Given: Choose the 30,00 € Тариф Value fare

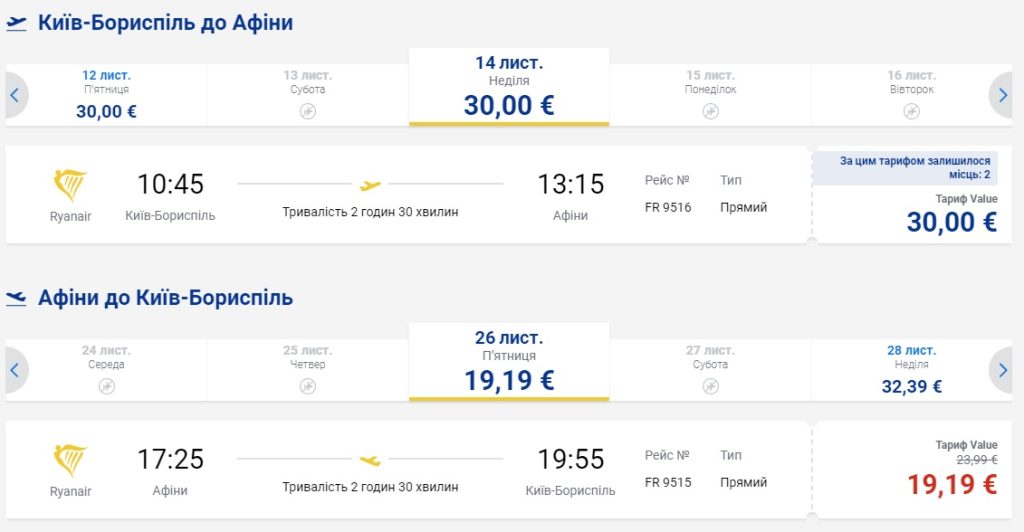Looking at the screenshot, I should pyautogui.click(x=951, y=221).
